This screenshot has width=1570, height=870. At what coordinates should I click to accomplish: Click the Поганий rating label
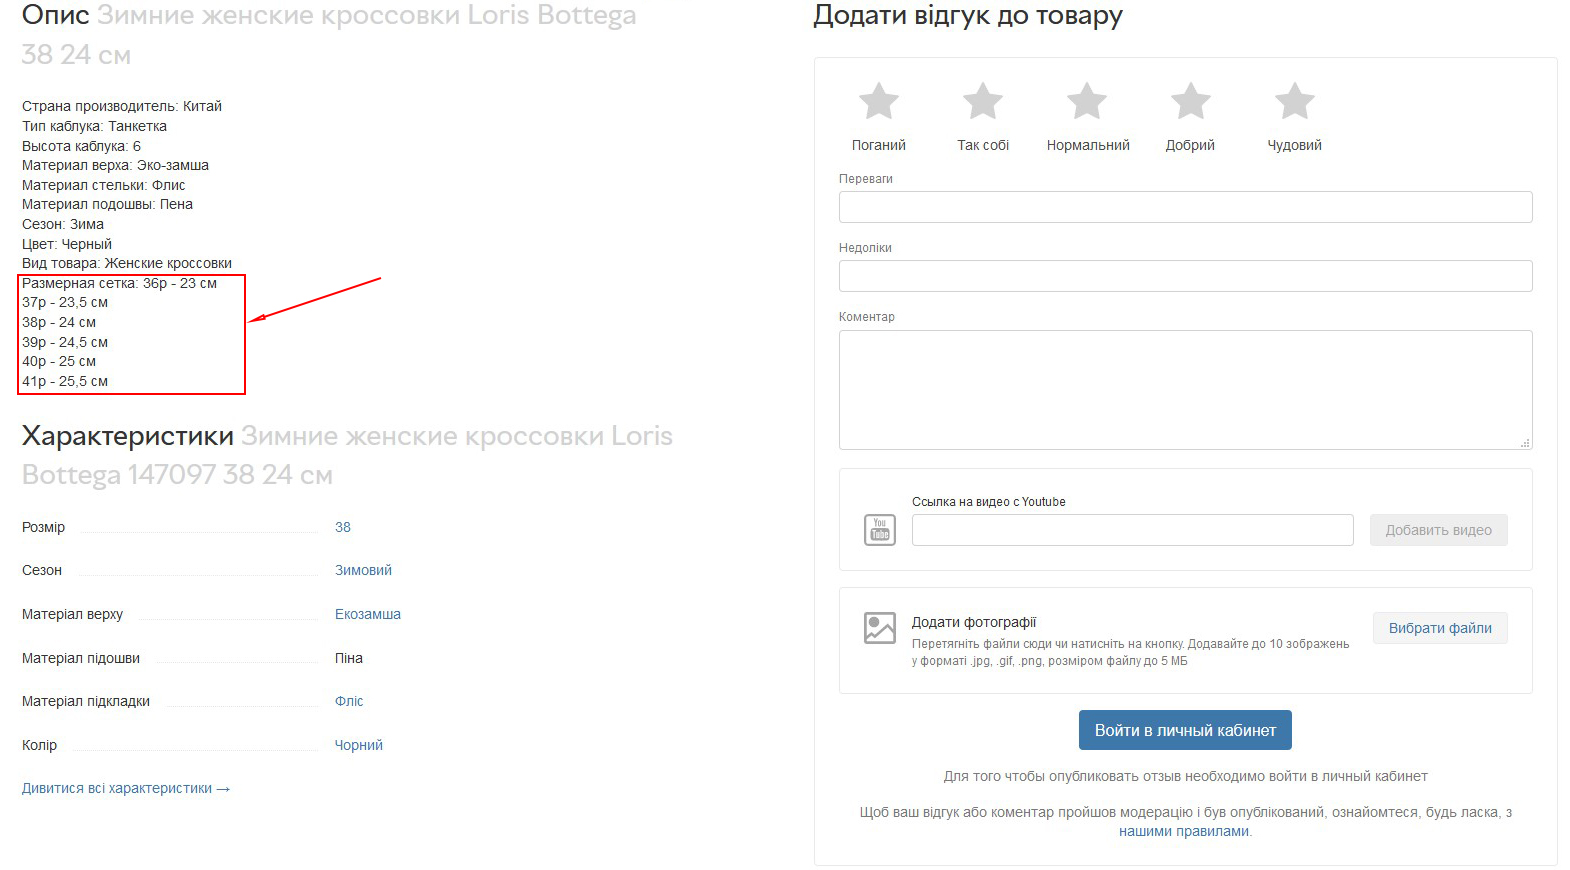879,145
